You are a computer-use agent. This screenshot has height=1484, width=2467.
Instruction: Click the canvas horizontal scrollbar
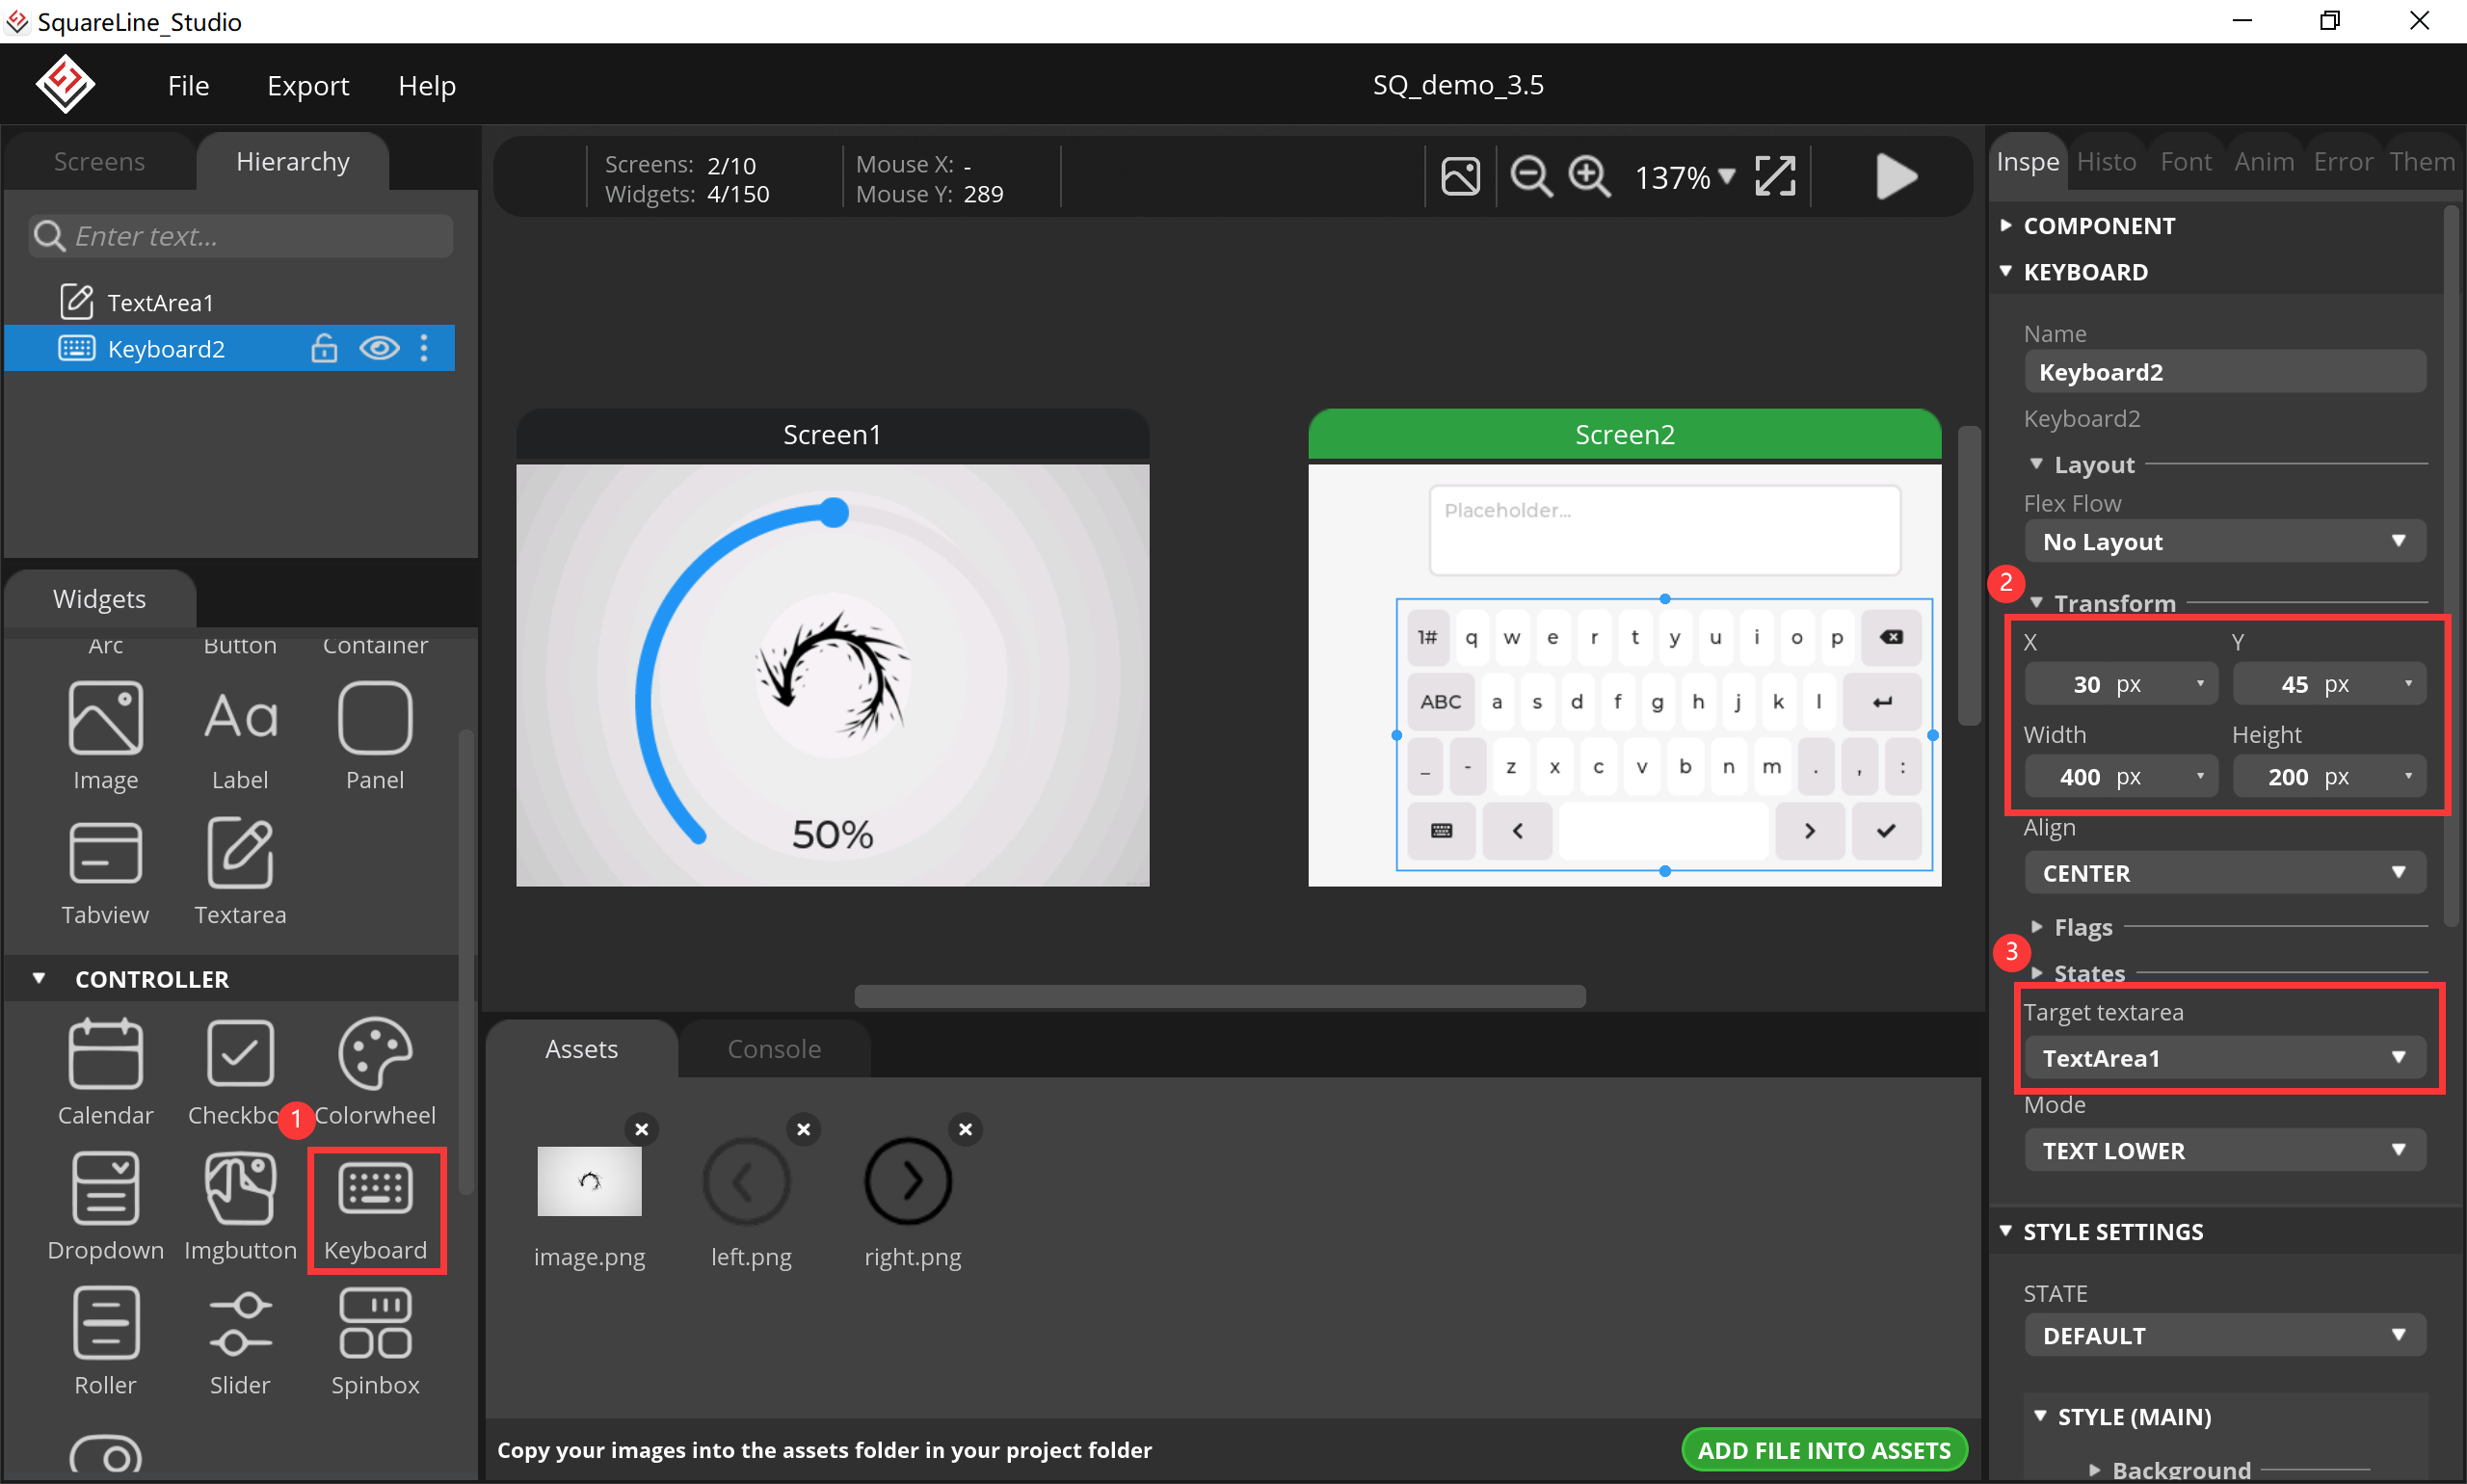(x=1220, y=996)
